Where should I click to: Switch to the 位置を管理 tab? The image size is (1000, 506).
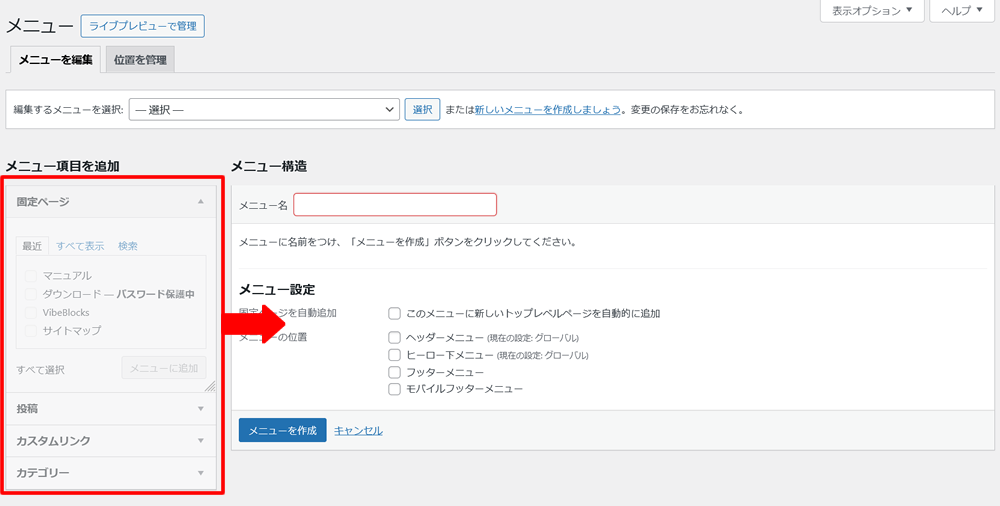click(140, 60)
